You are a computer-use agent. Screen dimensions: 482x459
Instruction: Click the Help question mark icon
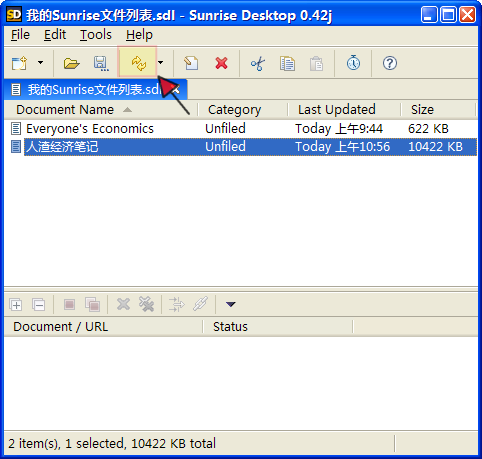click(x=390, y=63)
